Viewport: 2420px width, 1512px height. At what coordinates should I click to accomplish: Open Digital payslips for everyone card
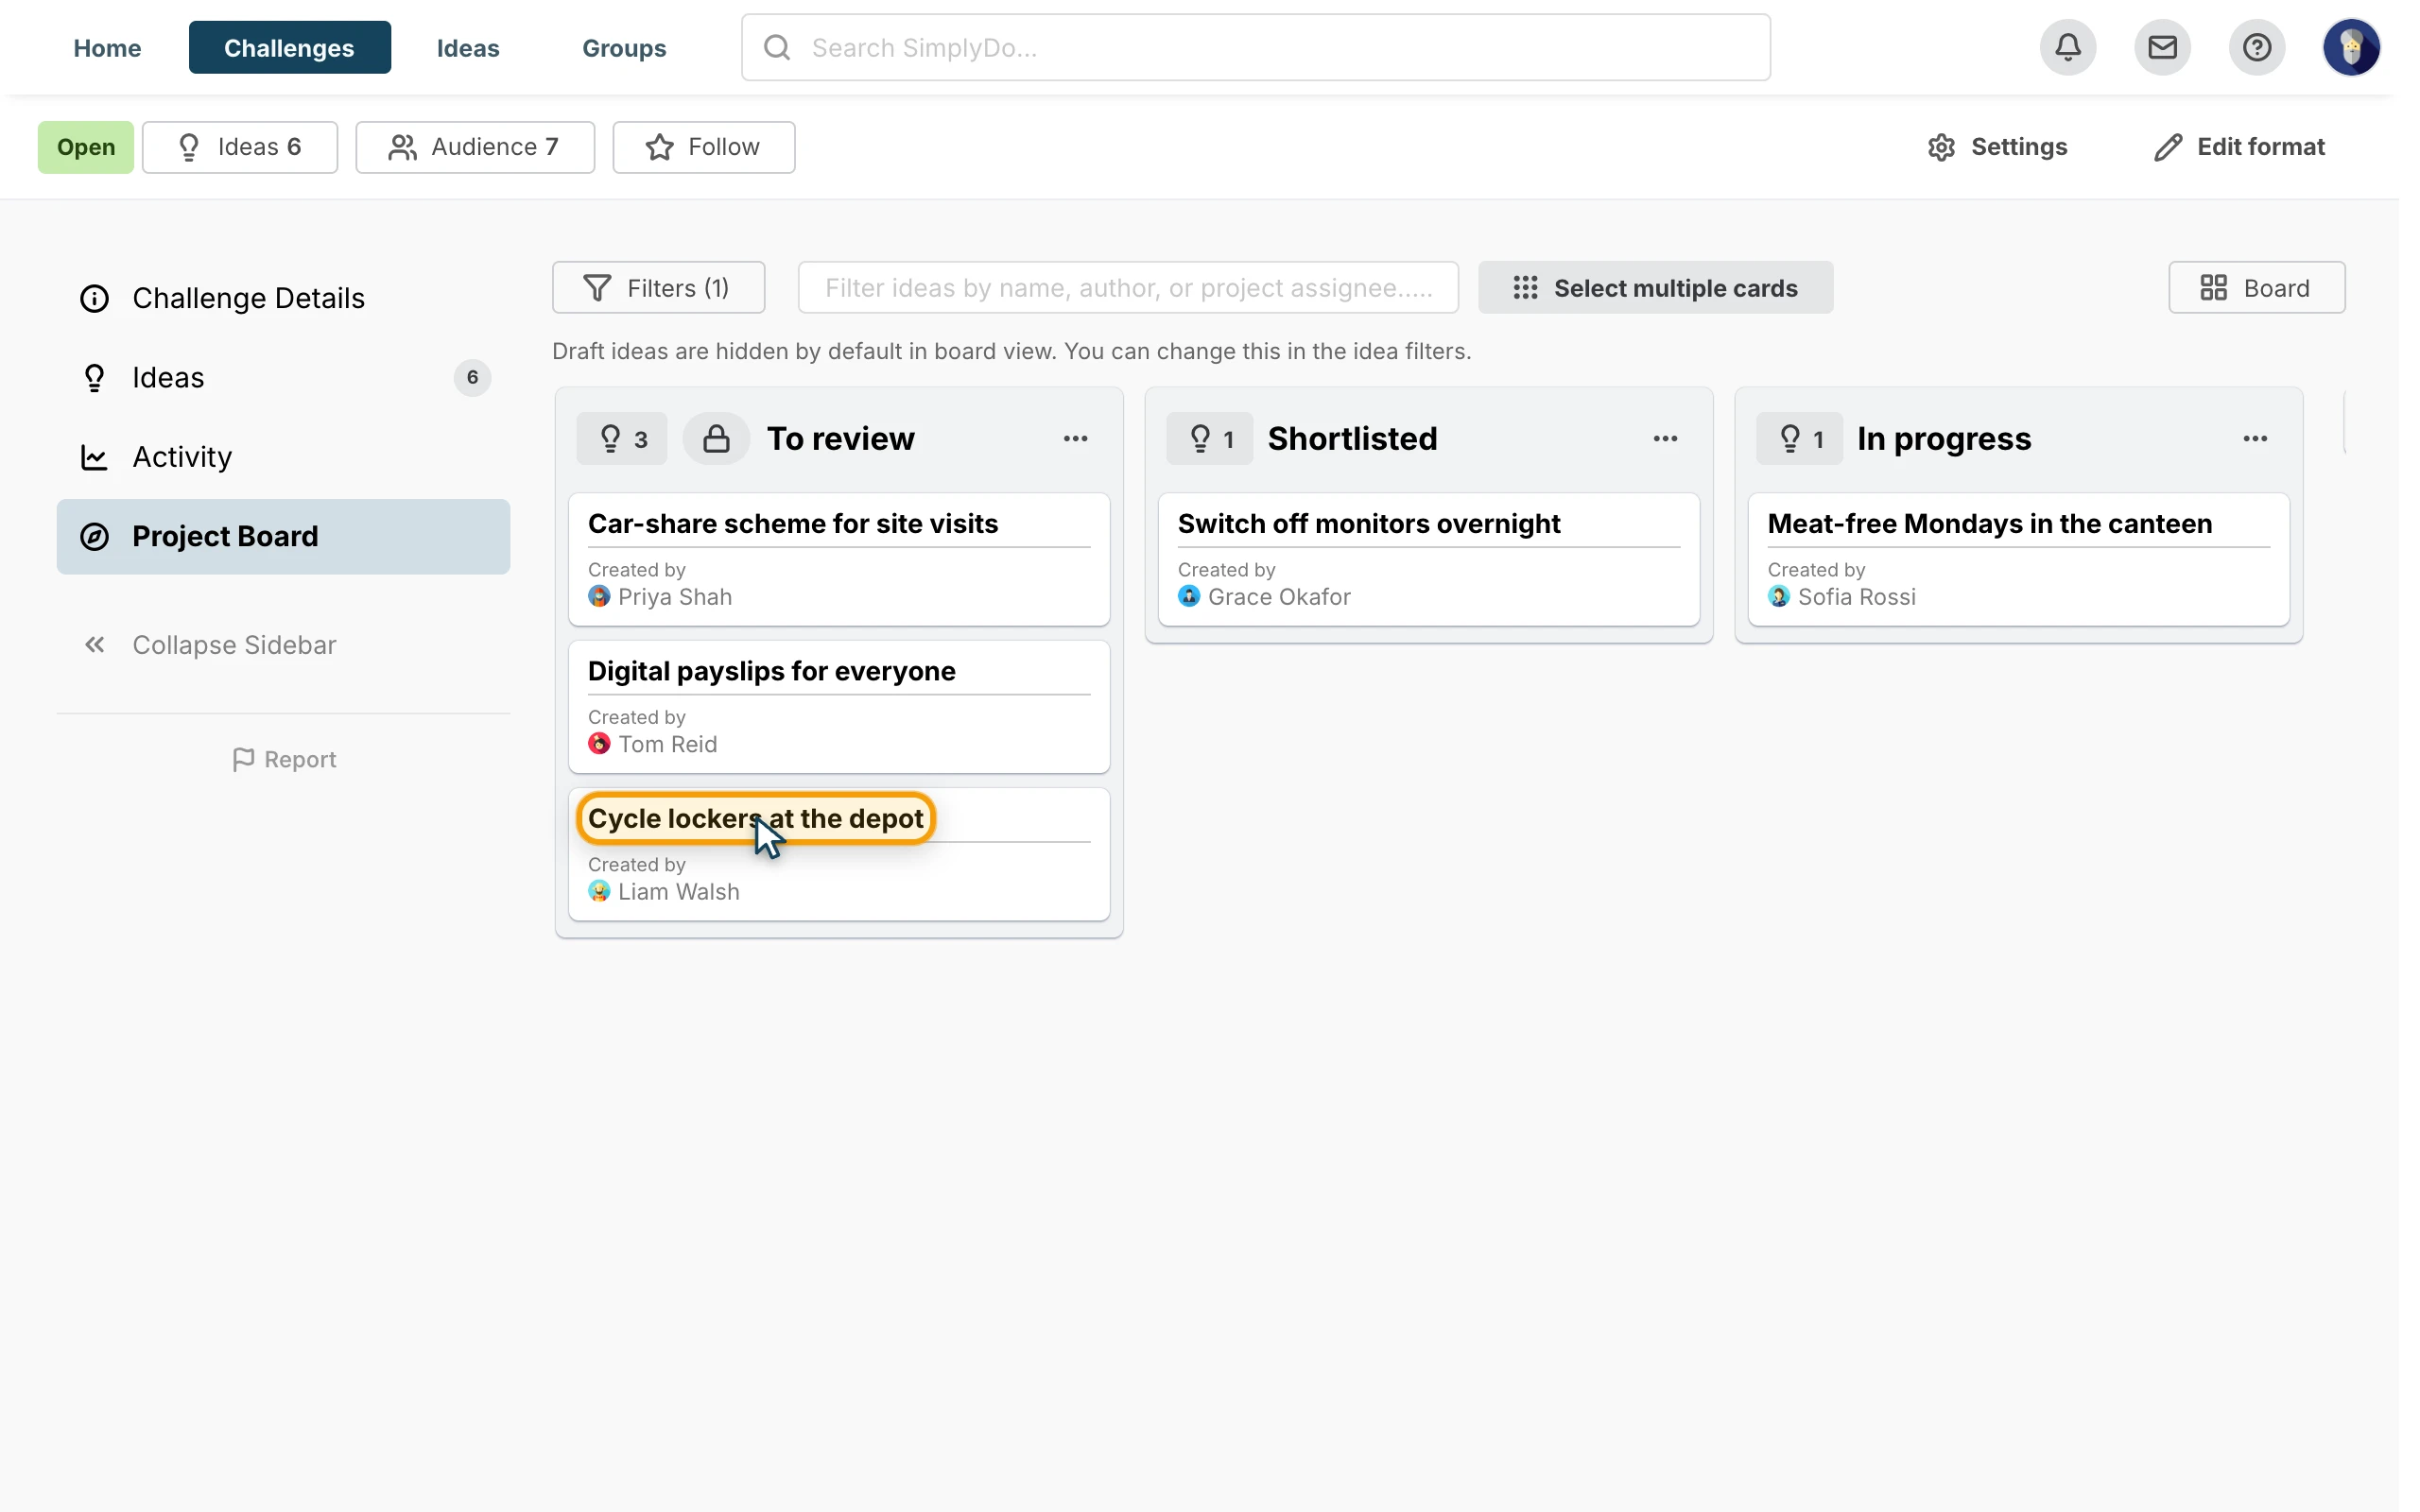839,706
